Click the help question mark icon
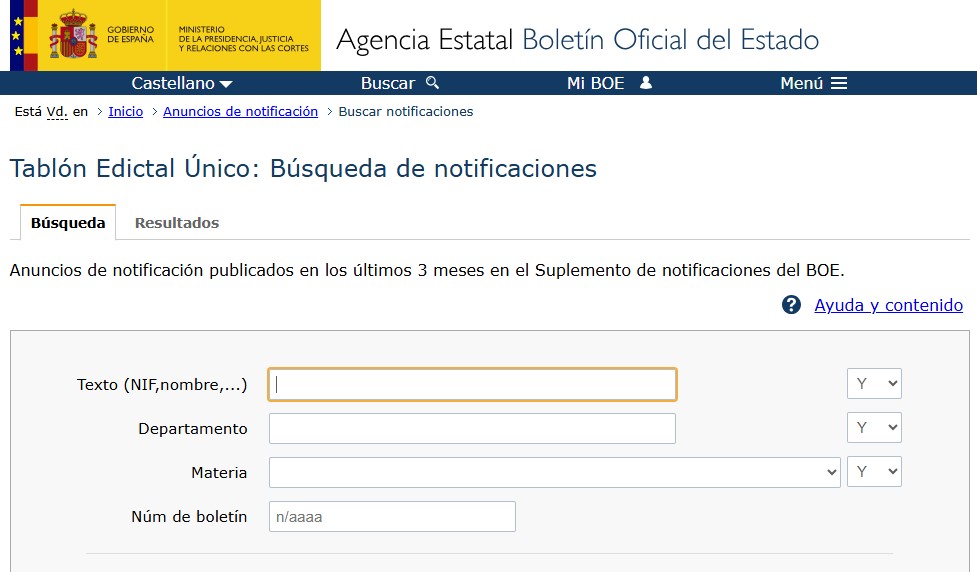The height and width of the screenshot is (572, 977). pyautogui.click(x=791, y=305)
